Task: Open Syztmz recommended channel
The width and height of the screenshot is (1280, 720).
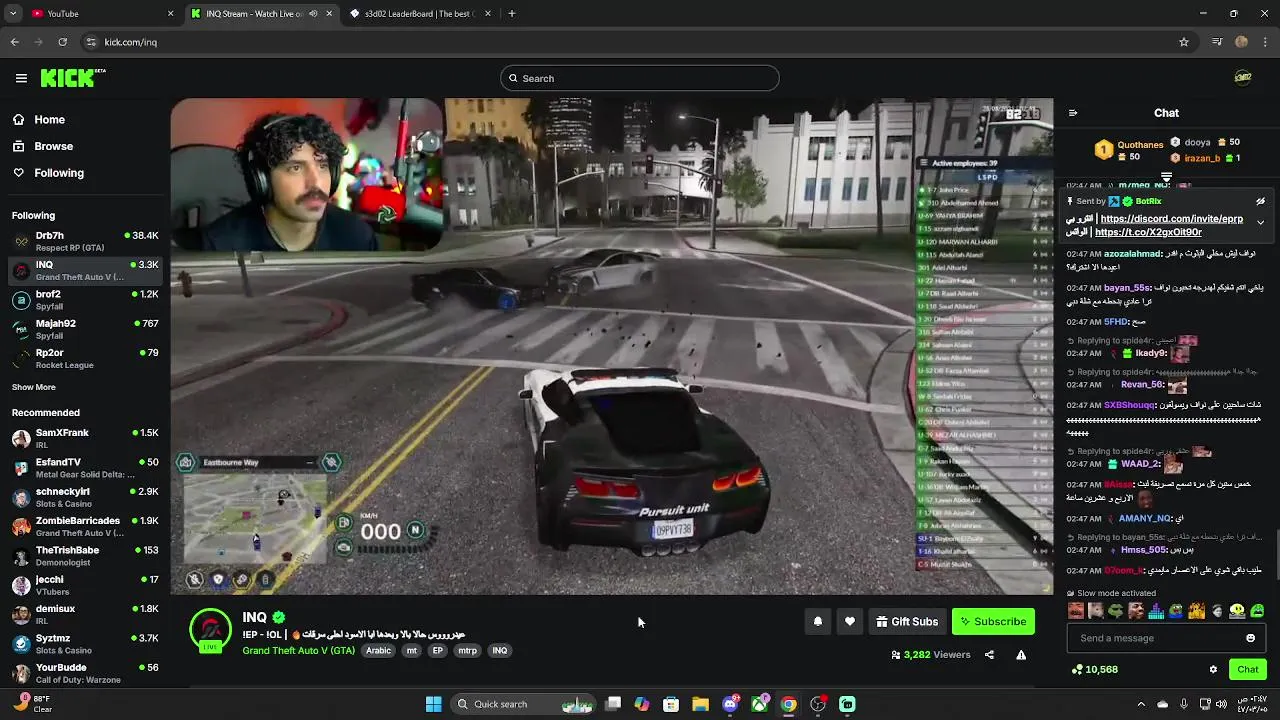Action: click(84, 643)
